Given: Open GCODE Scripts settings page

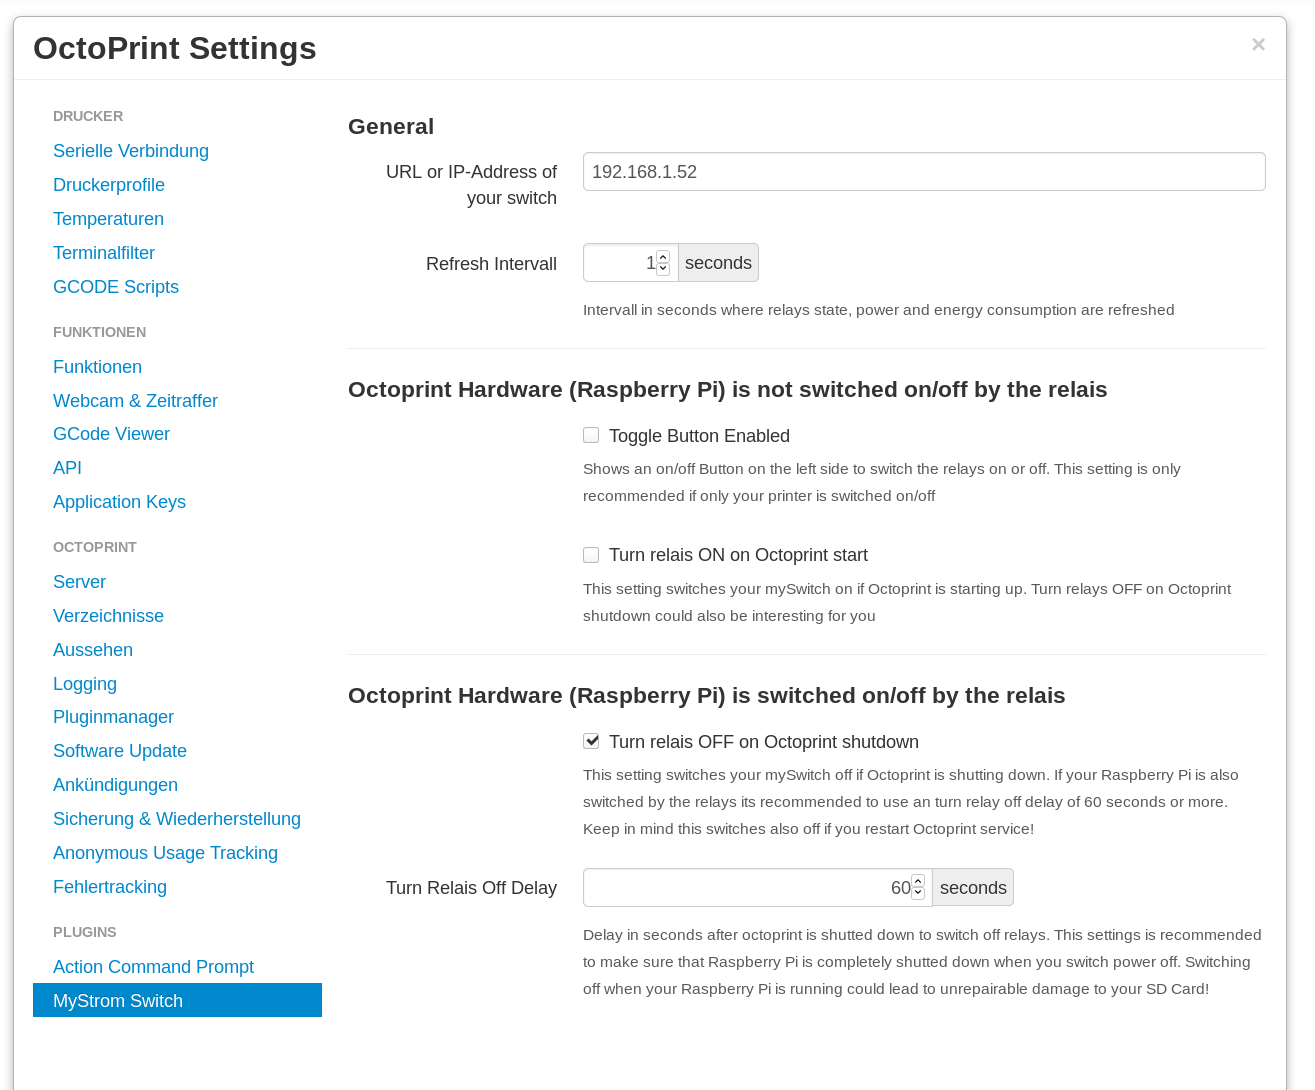Looking at the screenshot, I should [116, 287].
